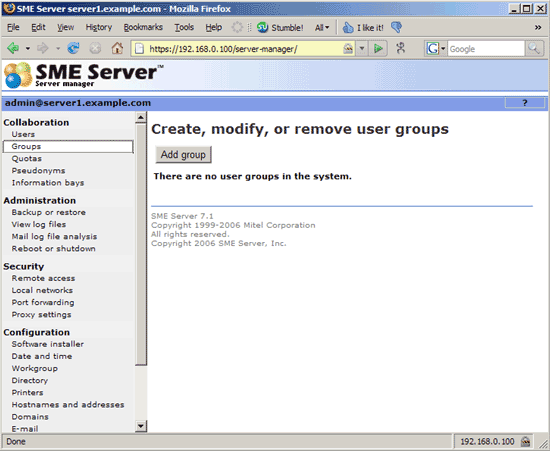Open Proxy settings

(41, 315)
